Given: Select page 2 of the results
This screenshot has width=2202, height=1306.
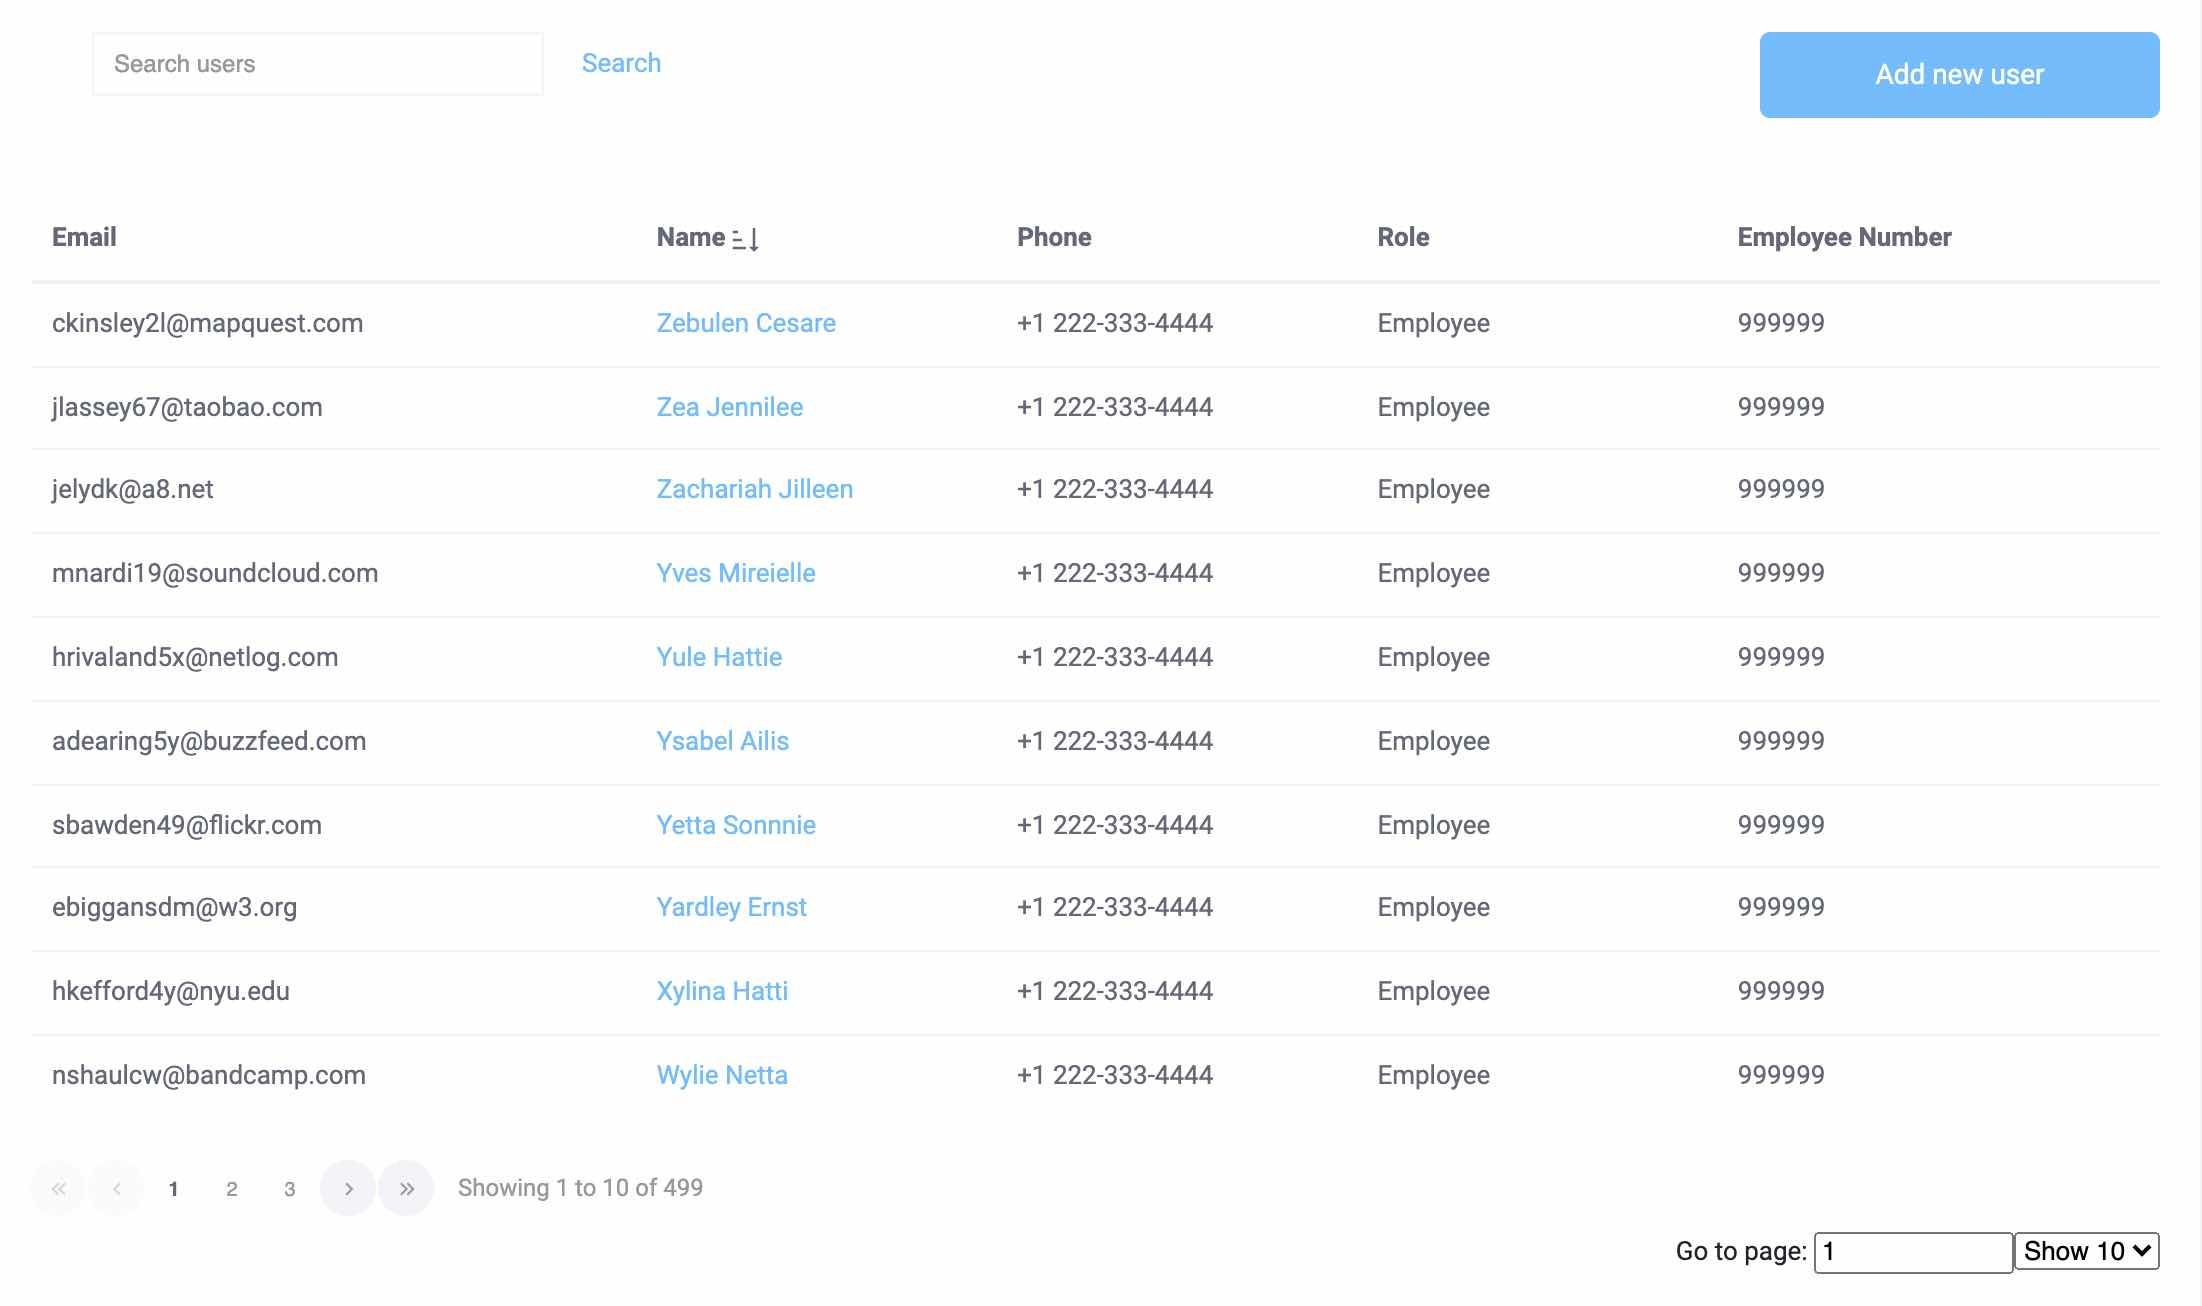Looking at the screenshot, I should tap(232, 1188).
